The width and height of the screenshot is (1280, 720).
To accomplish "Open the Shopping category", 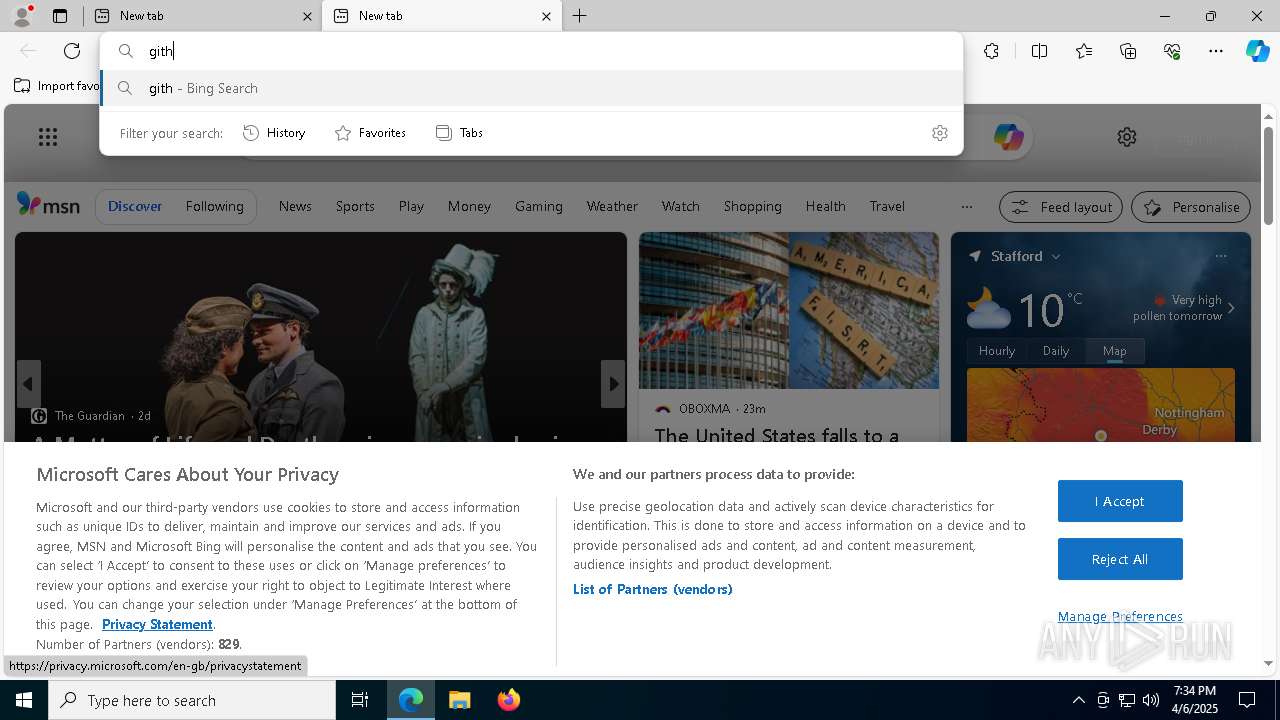I will (752, 206).
